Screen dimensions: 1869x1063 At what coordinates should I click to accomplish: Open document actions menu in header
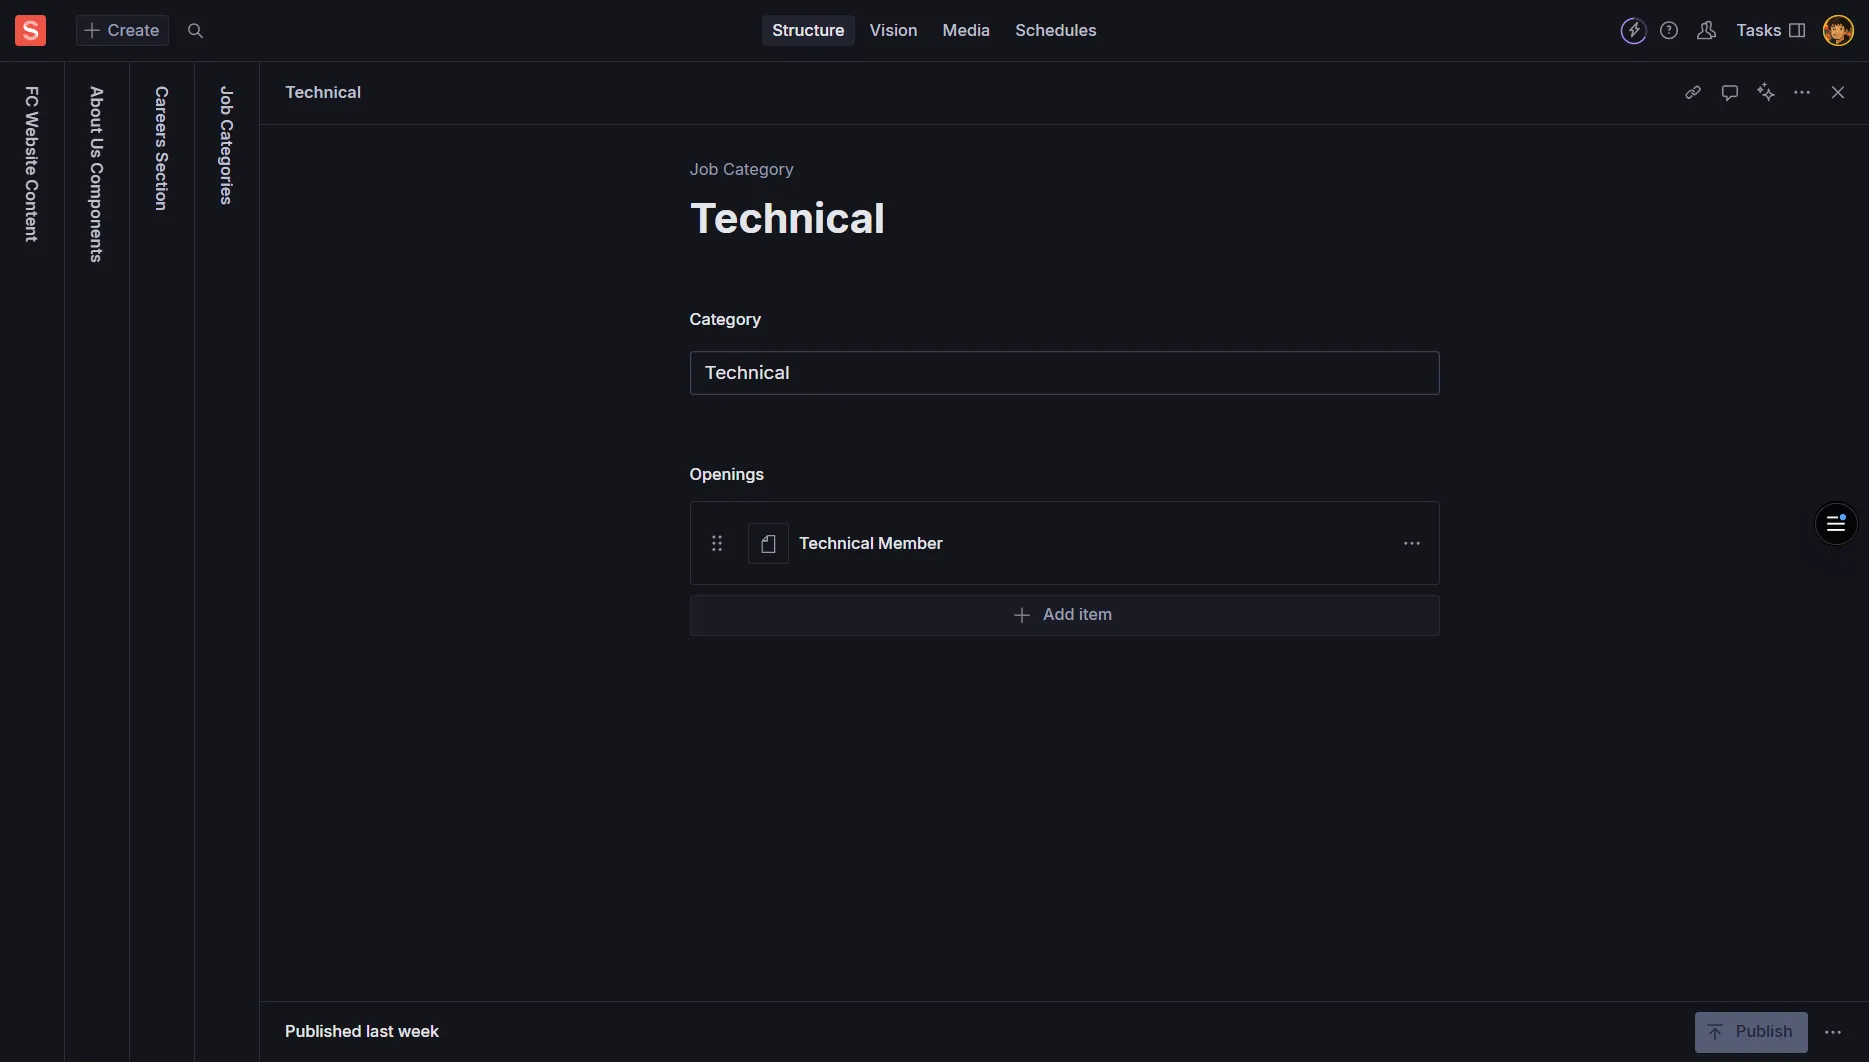click(1802, 93)
